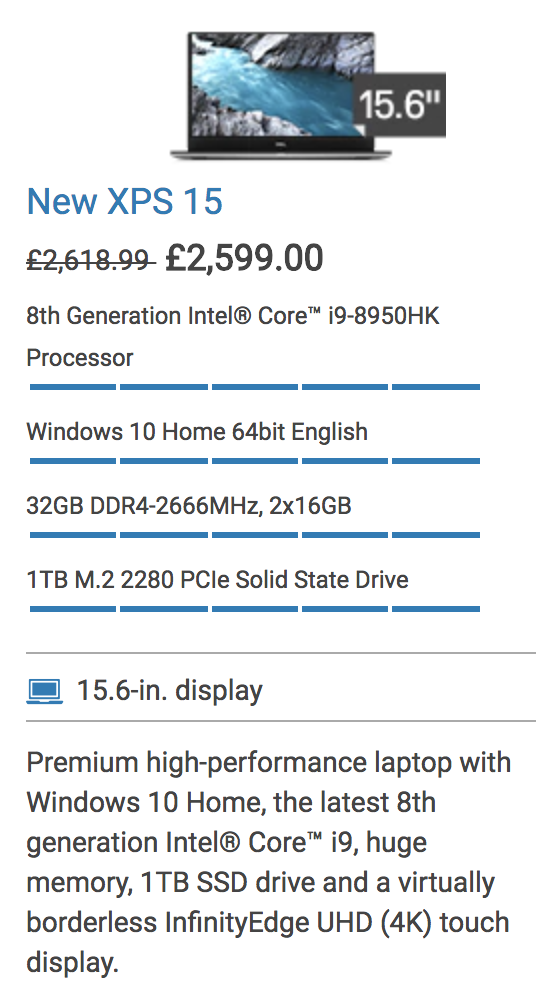This screenshot has height=996, width=544.
Task: Click second segment of memory rating bar
Action: [164, 535]
